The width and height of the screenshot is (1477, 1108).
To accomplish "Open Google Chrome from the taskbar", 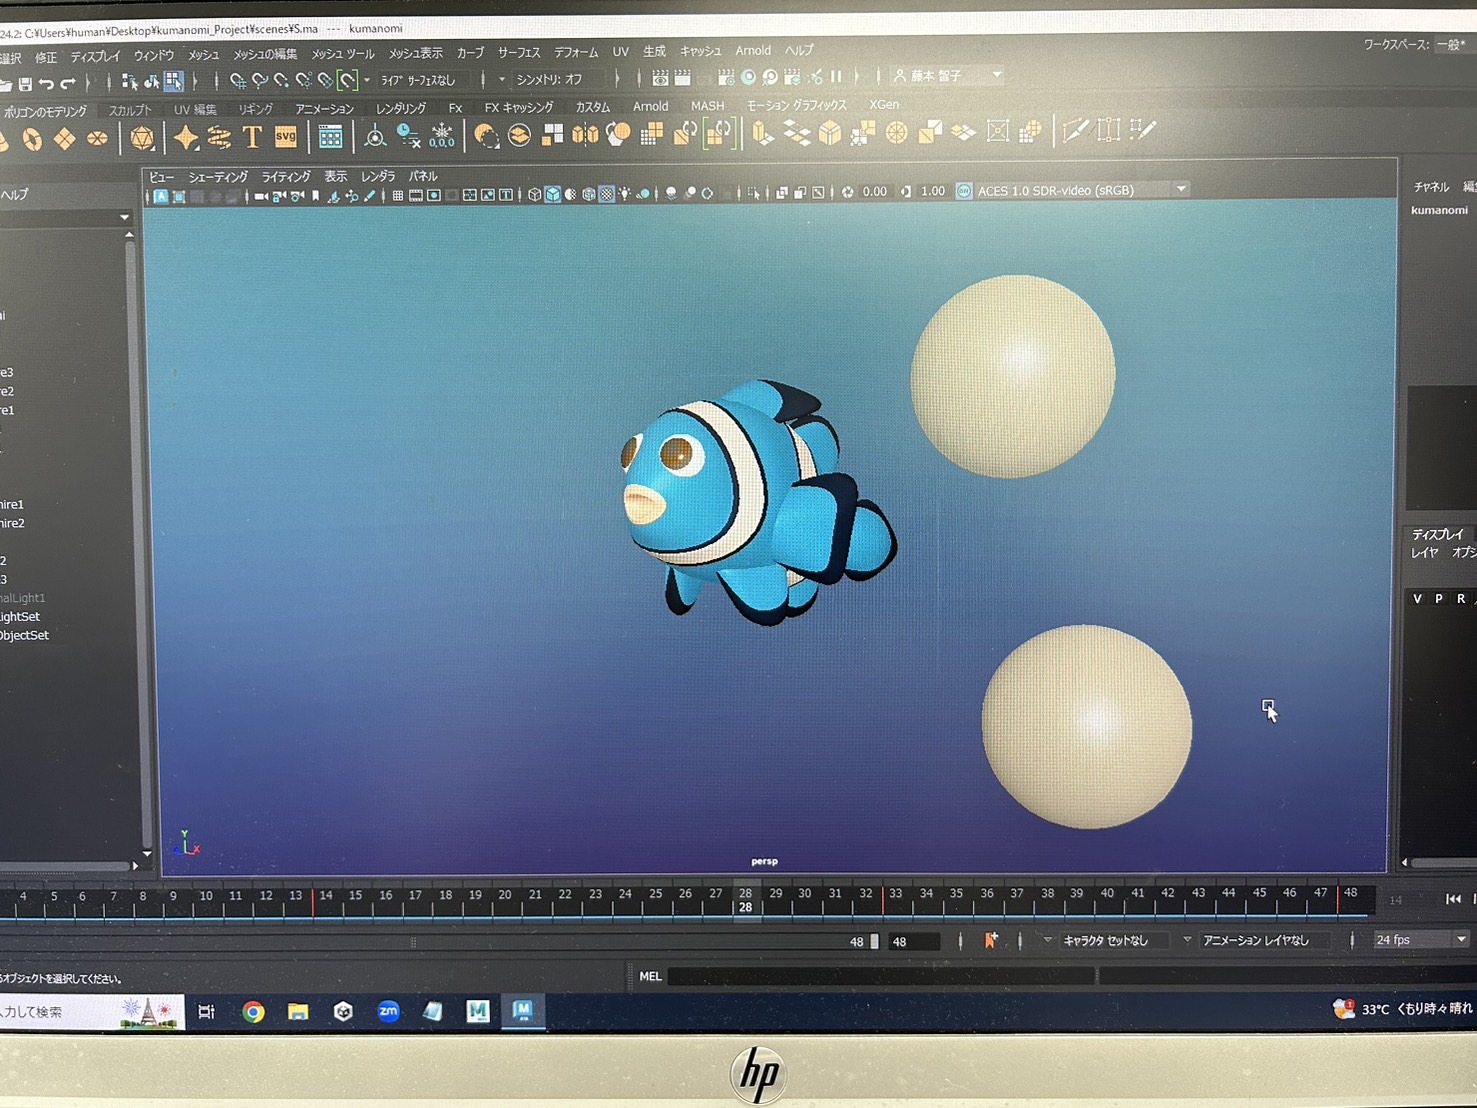I will click(x=253, y=1012).
